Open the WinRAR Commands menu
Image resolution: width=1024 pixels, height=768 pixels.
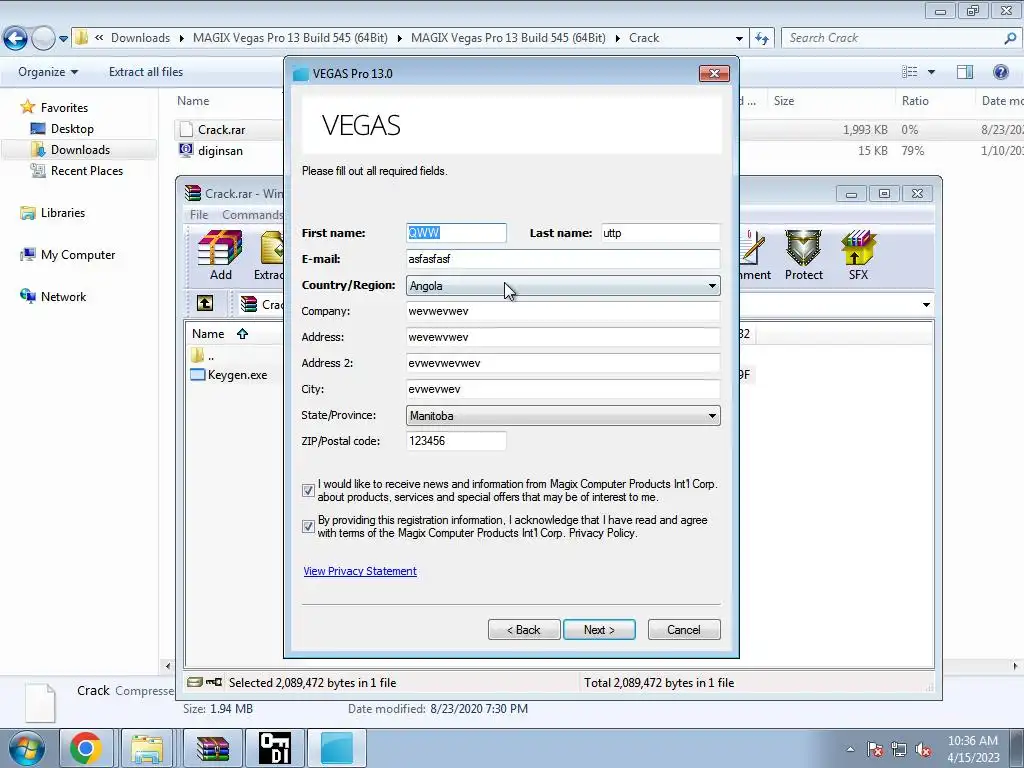tap(252, 214)
